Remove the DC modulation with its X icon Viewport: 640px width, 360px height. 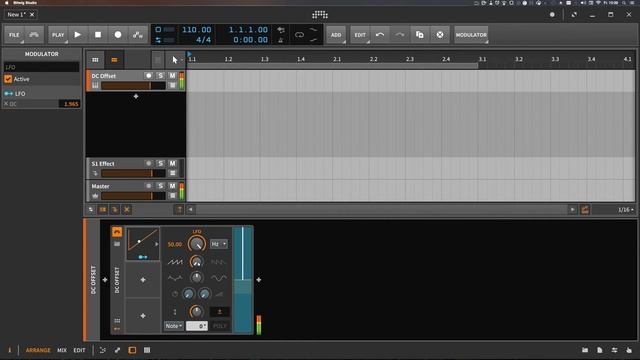[x=6, y=104]
